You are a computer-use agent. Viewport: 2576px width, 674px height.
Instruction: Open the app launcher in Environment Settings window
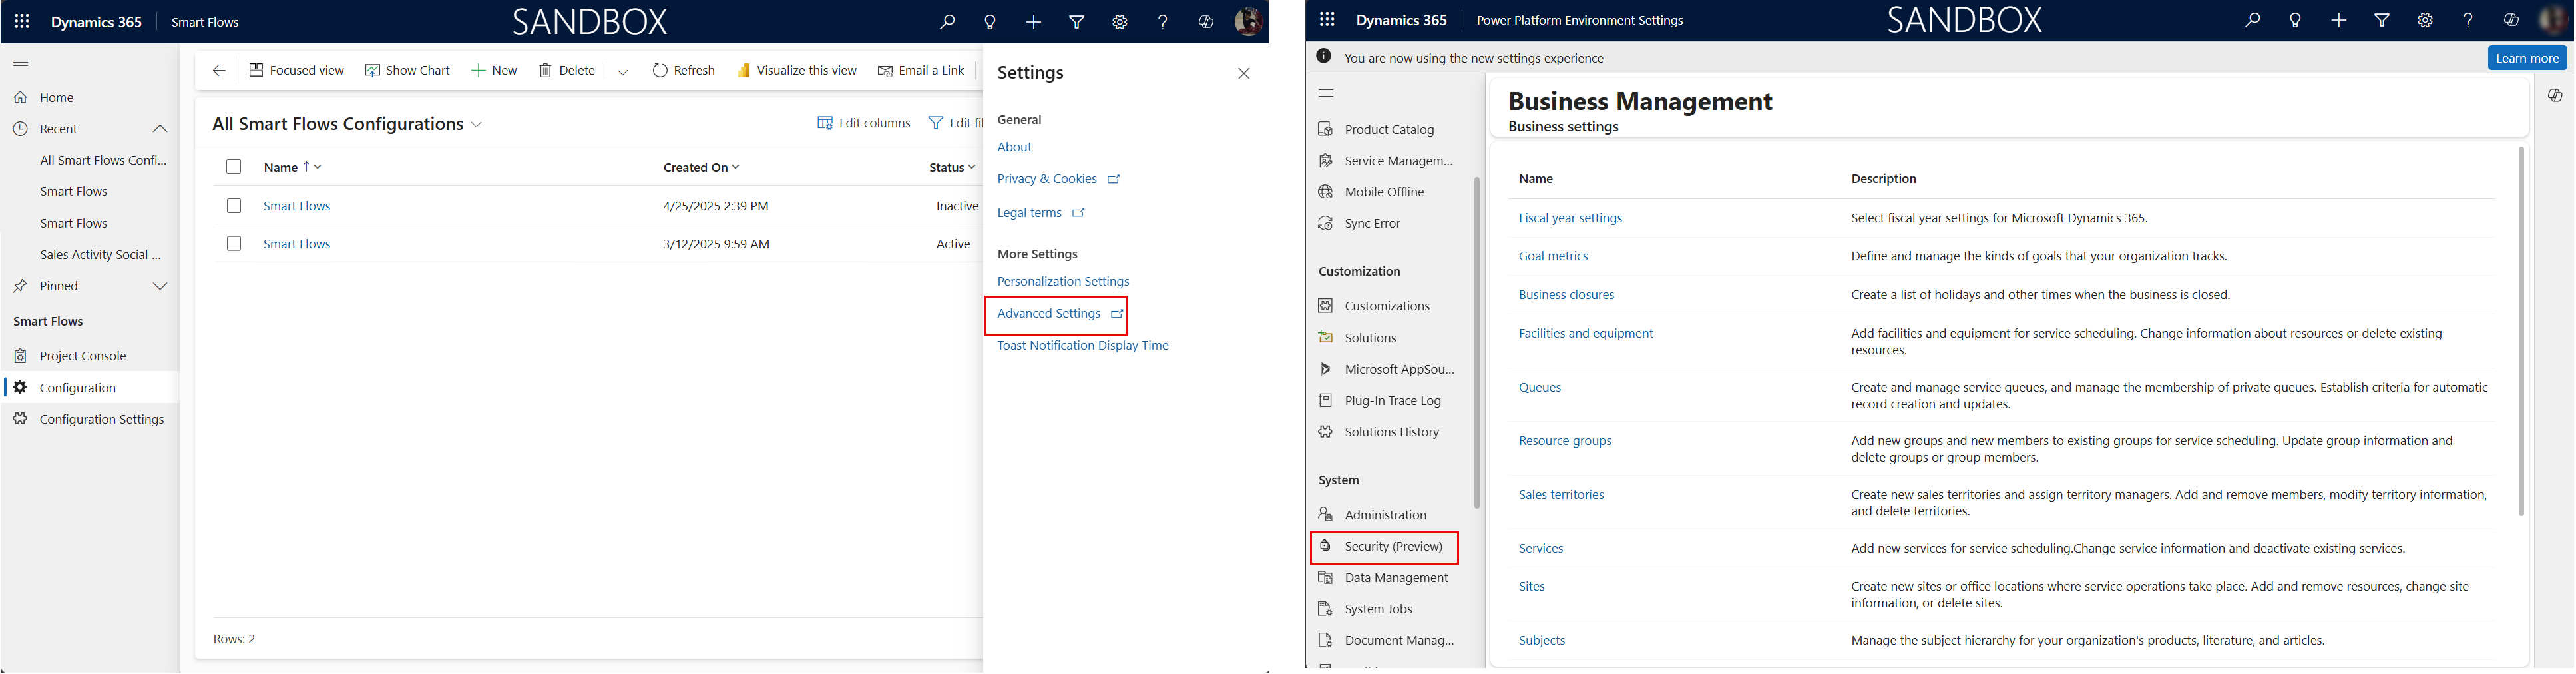[1327, 20]
